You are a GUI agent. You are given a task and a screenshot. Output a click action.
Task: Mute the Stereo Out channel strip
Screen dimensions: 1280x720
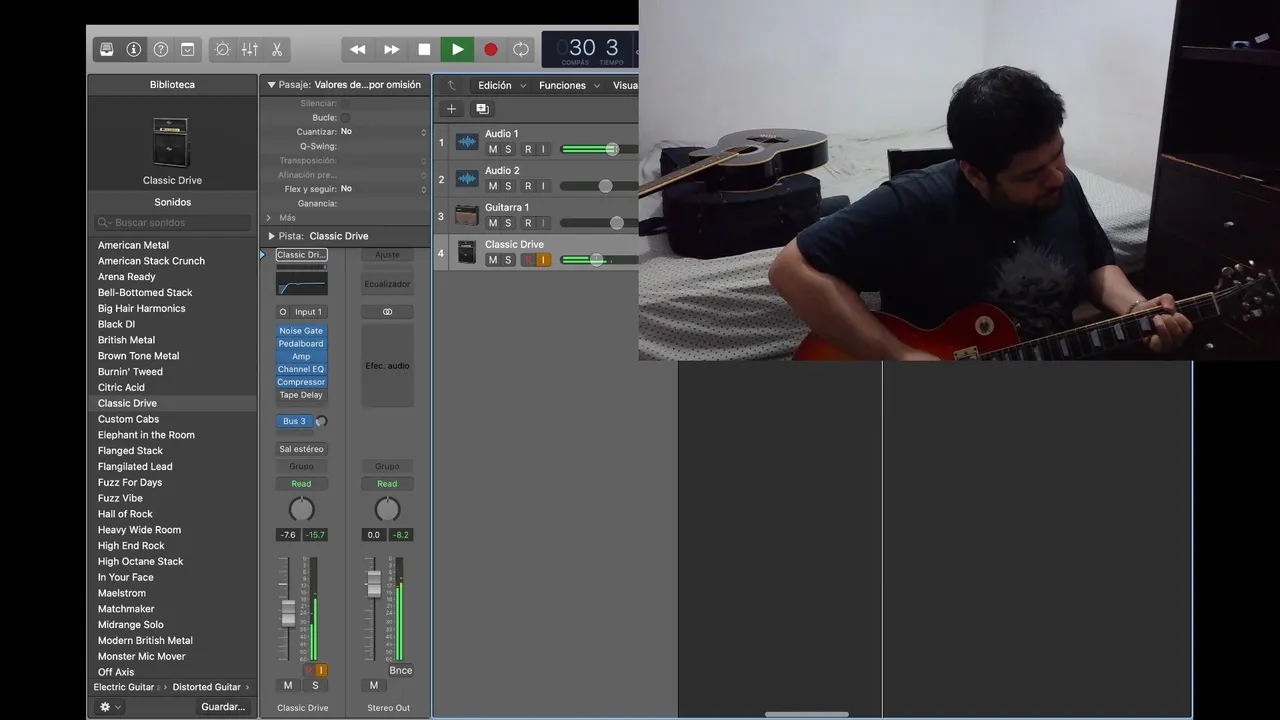pos(374,685)
